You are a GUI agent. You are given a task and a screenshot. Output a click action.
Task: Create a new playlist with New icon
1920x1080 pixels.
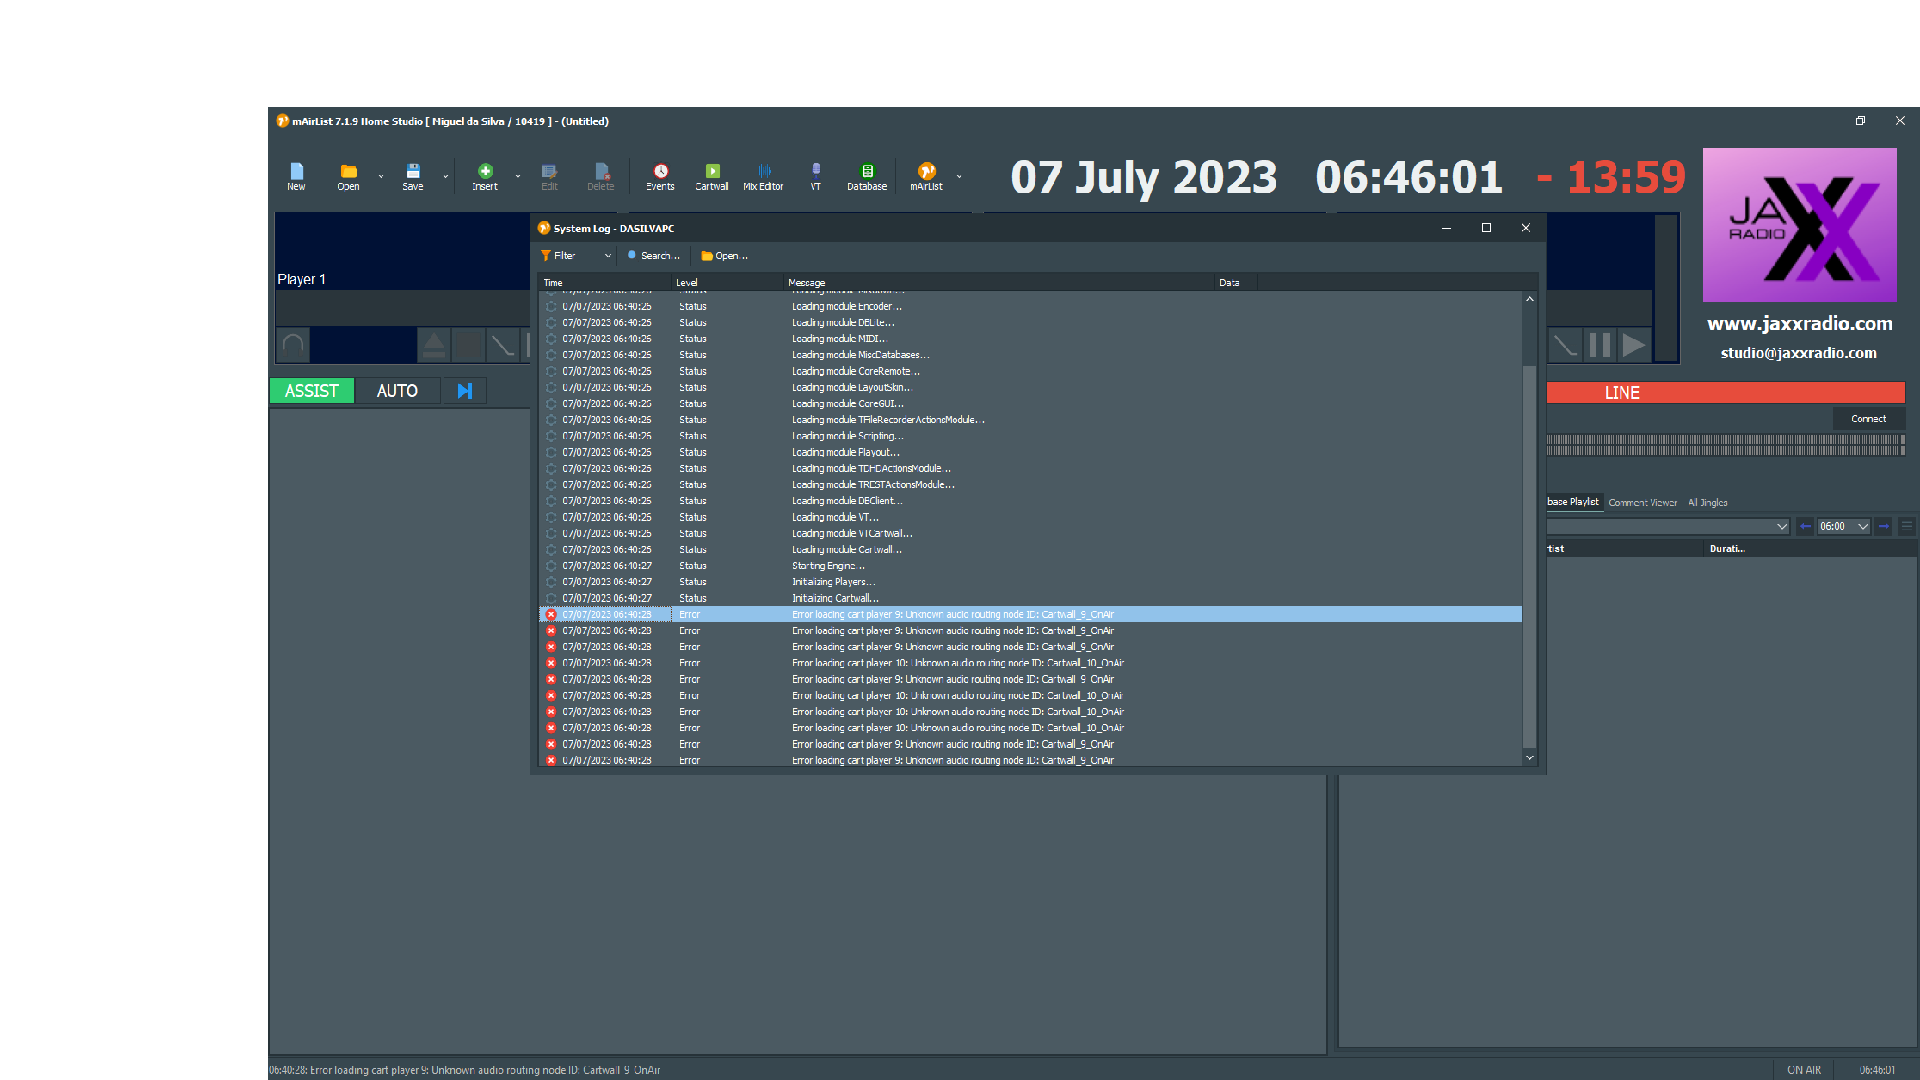click(x=296, y=176)
